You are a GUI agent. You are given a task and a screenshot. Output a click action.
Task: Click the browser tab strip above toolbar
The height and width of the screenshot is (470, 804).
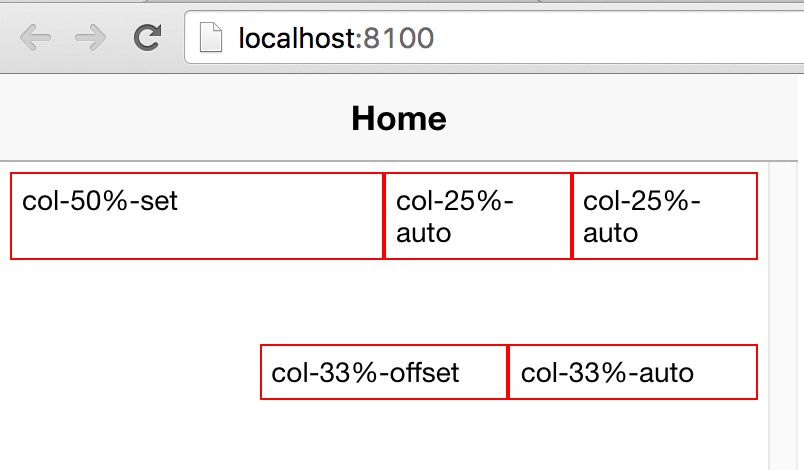[402, 2]
